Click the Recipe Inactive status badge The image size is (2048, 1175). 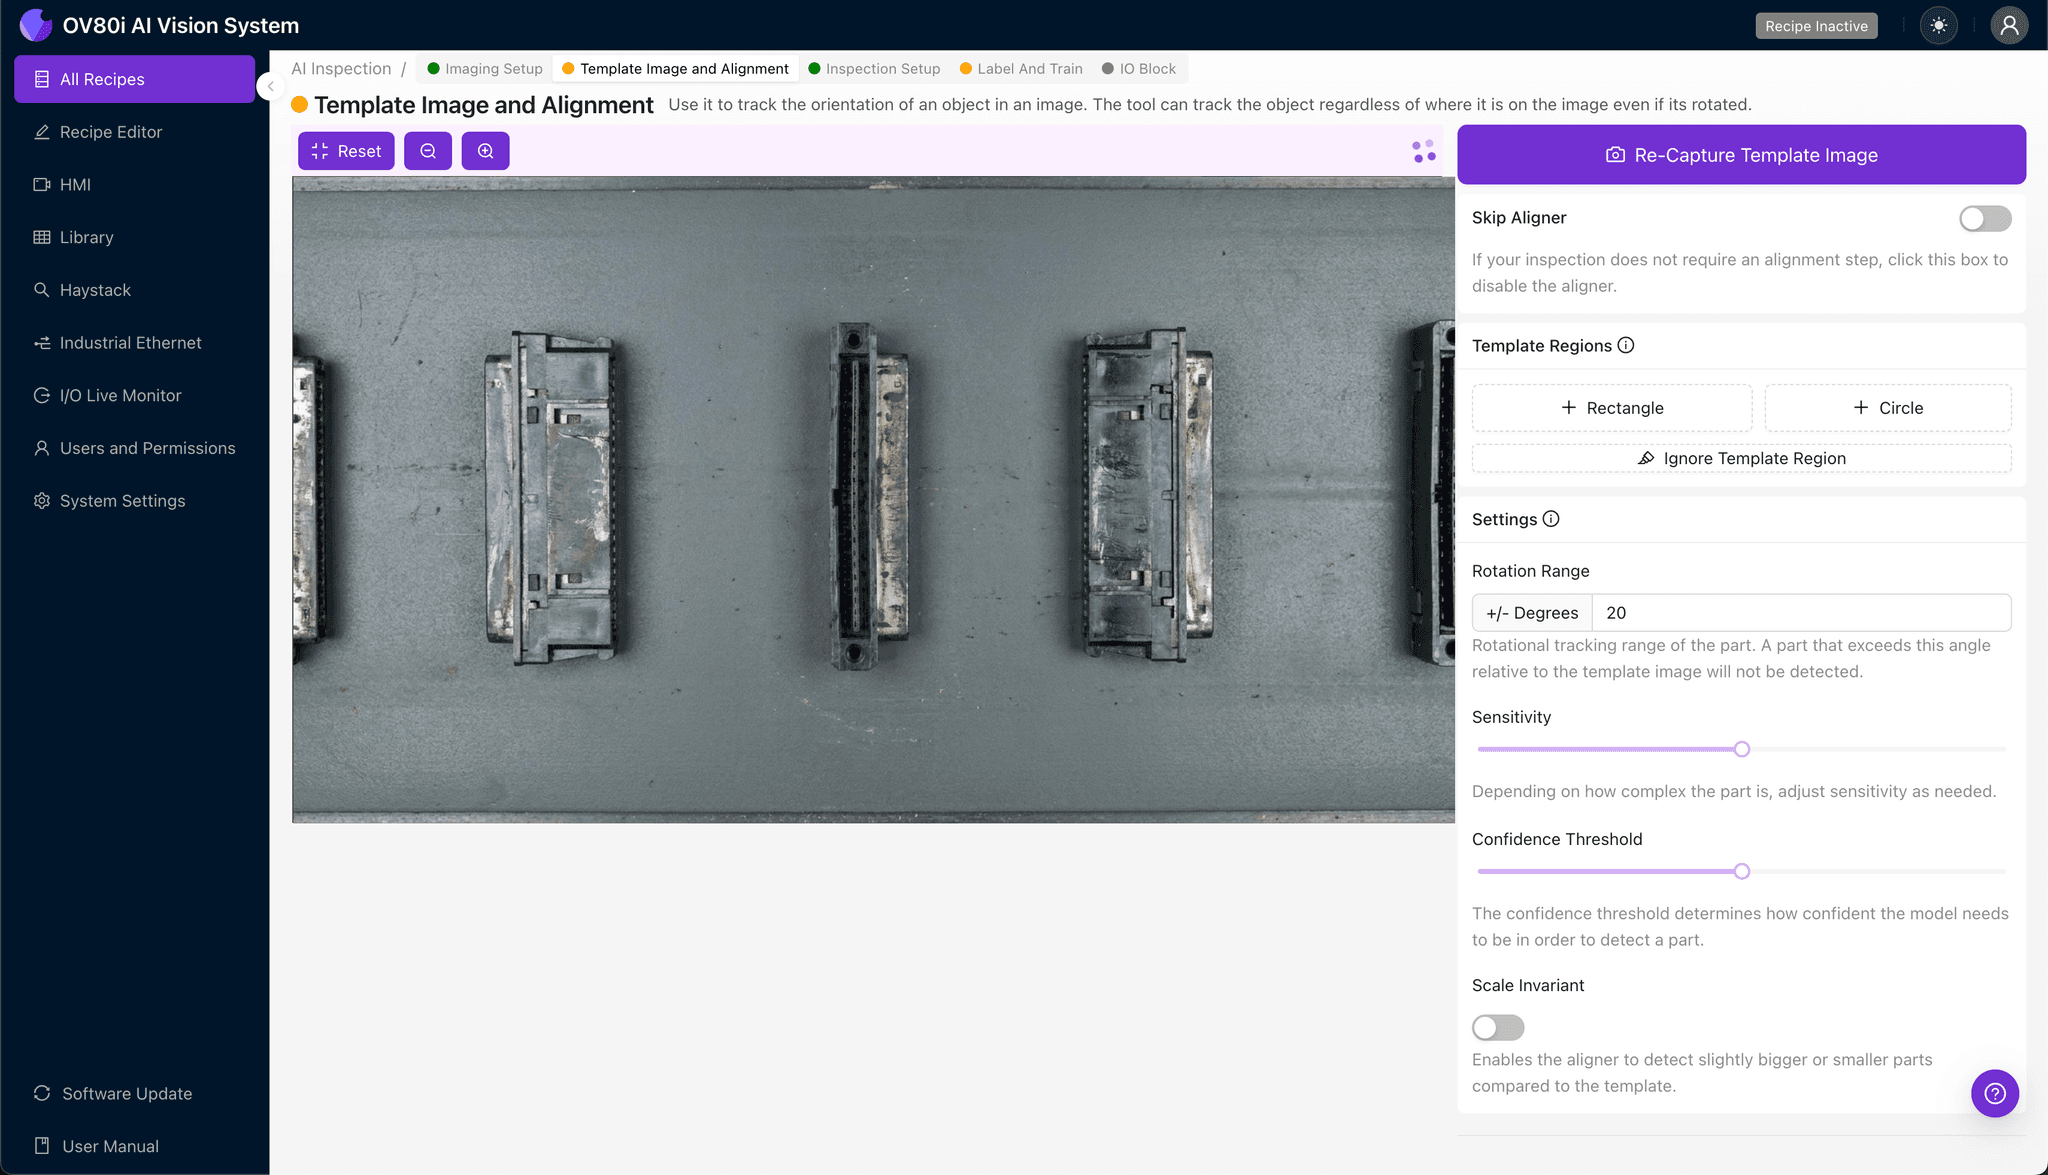click(x=1816, y=26)
